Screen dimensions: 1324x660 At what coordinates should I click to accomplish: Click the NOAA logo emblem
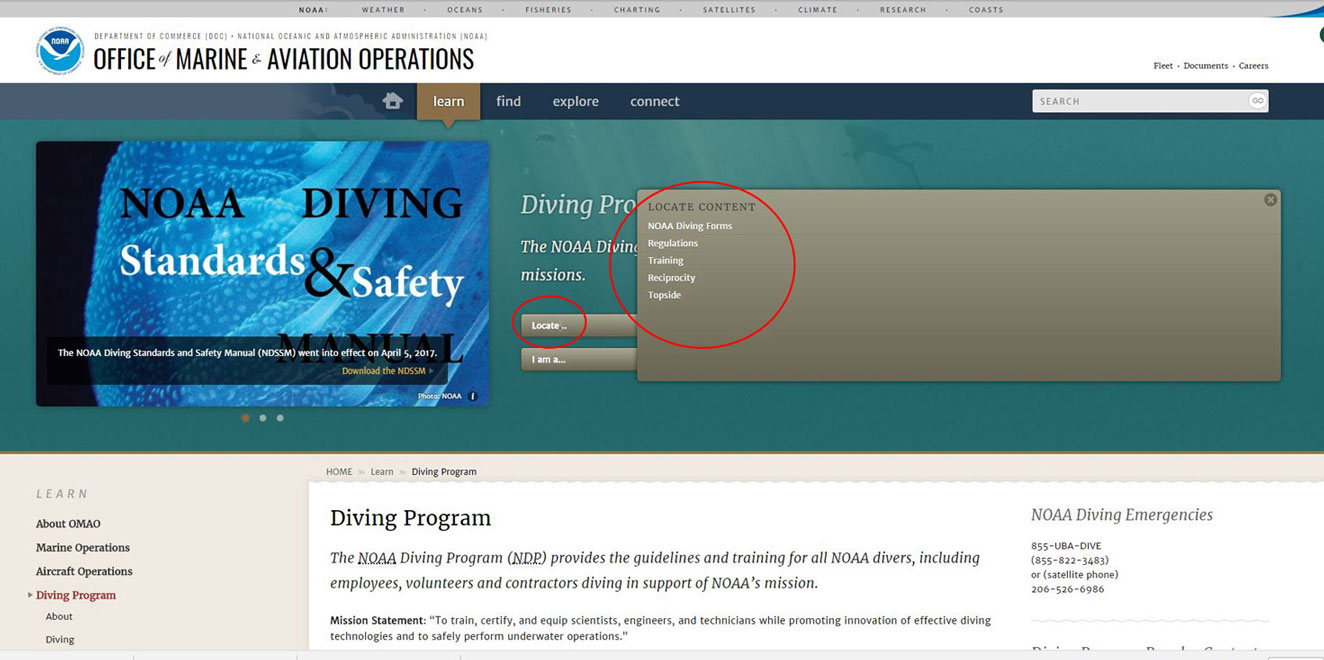pos(60,51)
